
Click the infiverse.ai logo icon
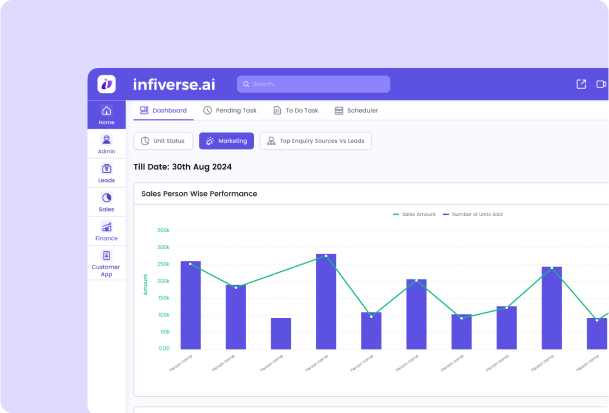point(107,84)
